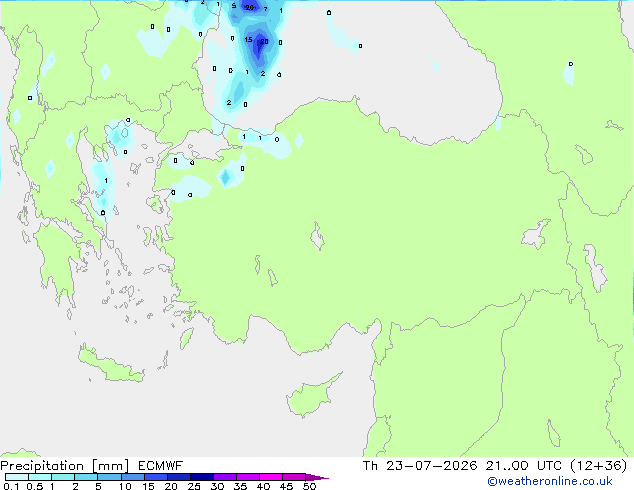Click the 1–2 mm legend color box
This screenshot has height=490, width=634.
click(63, 477)
